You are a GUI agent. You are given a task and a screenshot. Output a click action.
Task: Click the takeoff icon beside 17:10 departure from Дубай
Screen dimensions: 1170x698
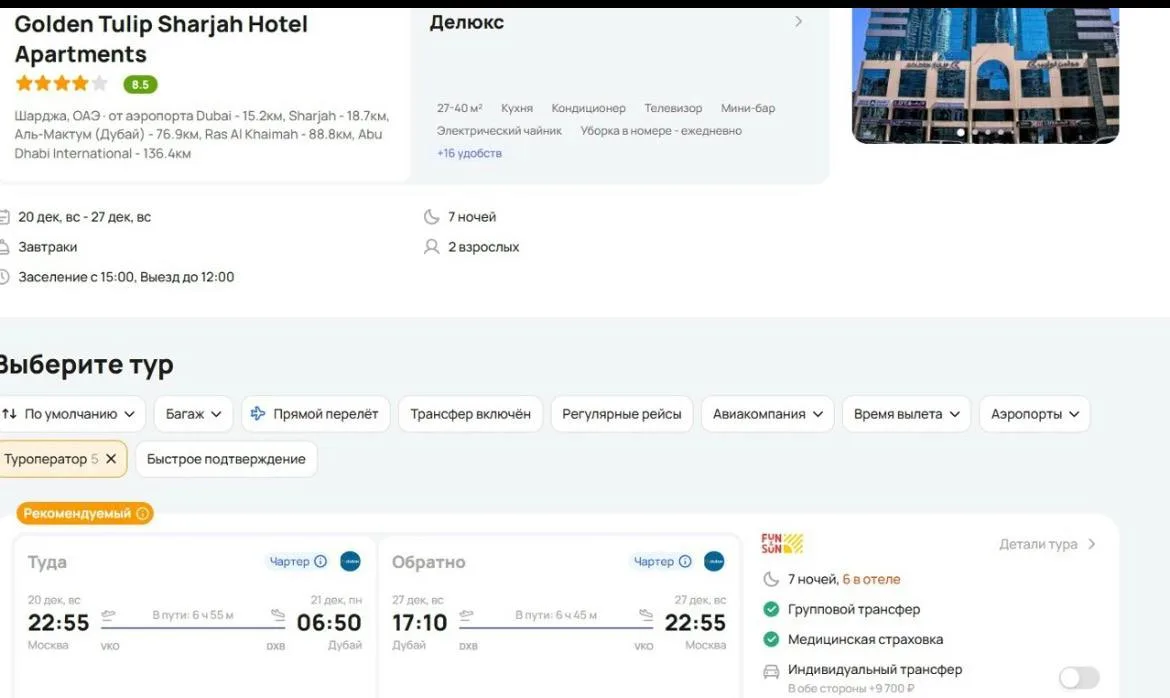(x=466, y=614)
